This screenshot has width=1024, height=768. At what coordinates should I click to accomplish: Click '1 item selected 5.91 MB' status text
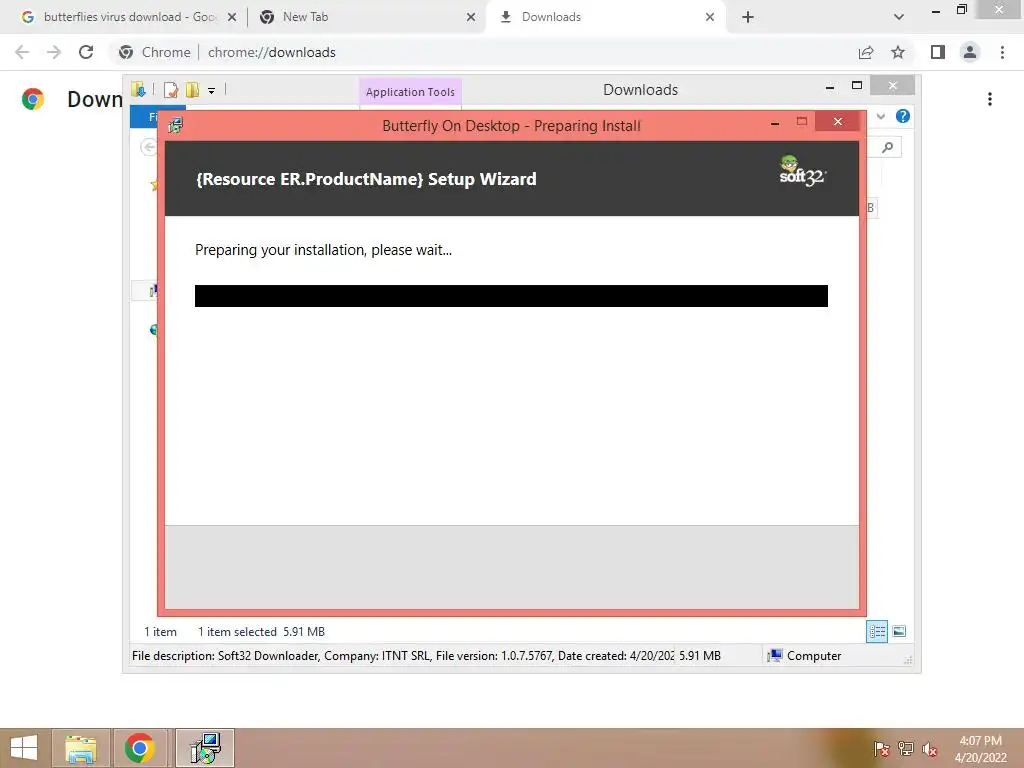point(261,632)
